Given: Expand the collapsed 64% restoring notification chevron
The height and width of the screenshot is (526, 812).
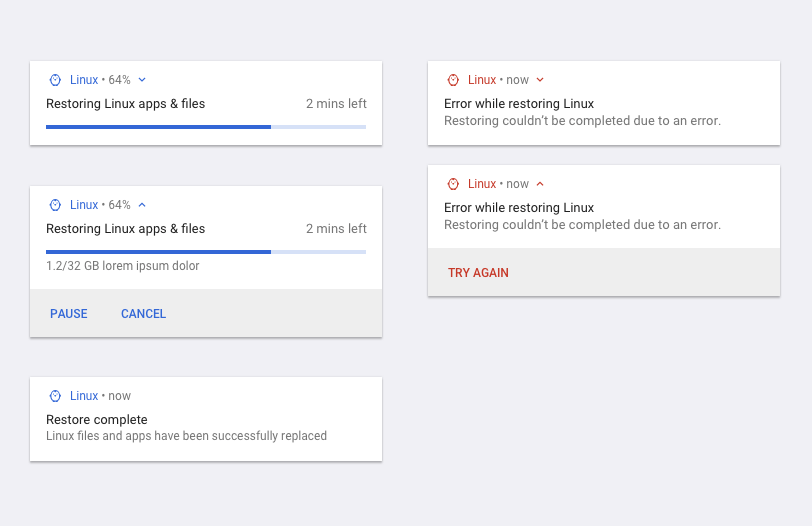Looking at the screenshot, I should [142, 80].
